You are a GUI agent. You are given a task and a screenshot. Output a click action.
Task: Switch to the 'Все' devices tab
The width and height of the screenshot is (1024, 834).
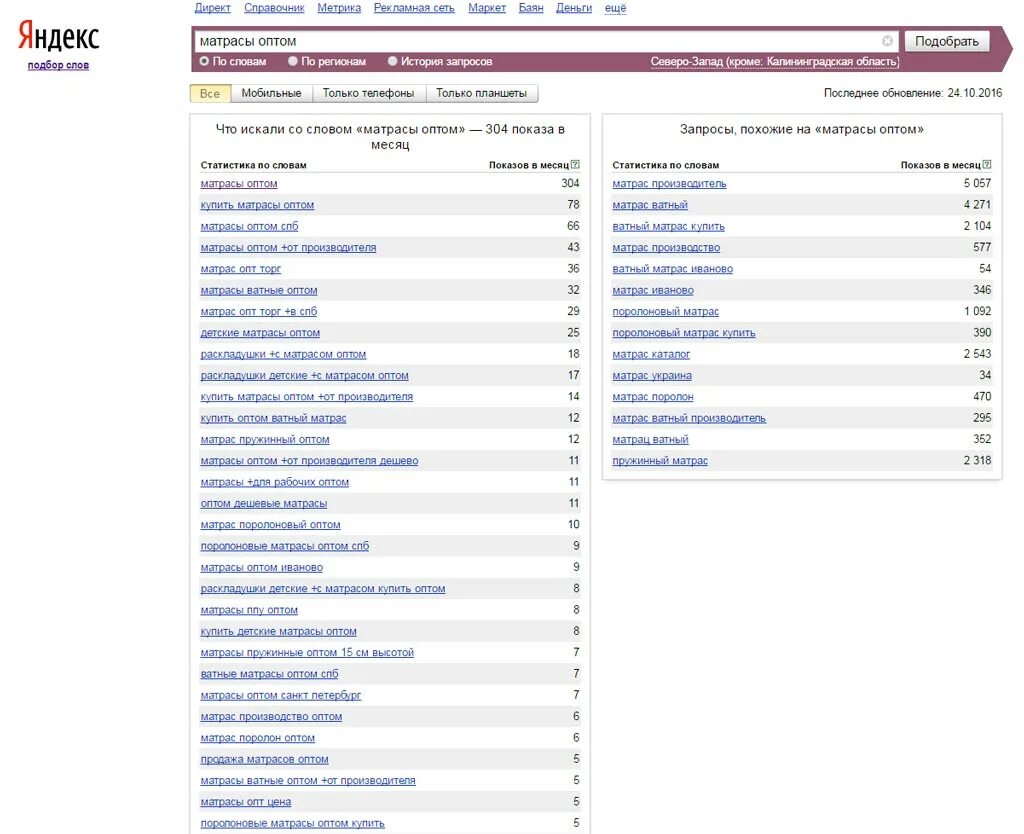[210, 93]
